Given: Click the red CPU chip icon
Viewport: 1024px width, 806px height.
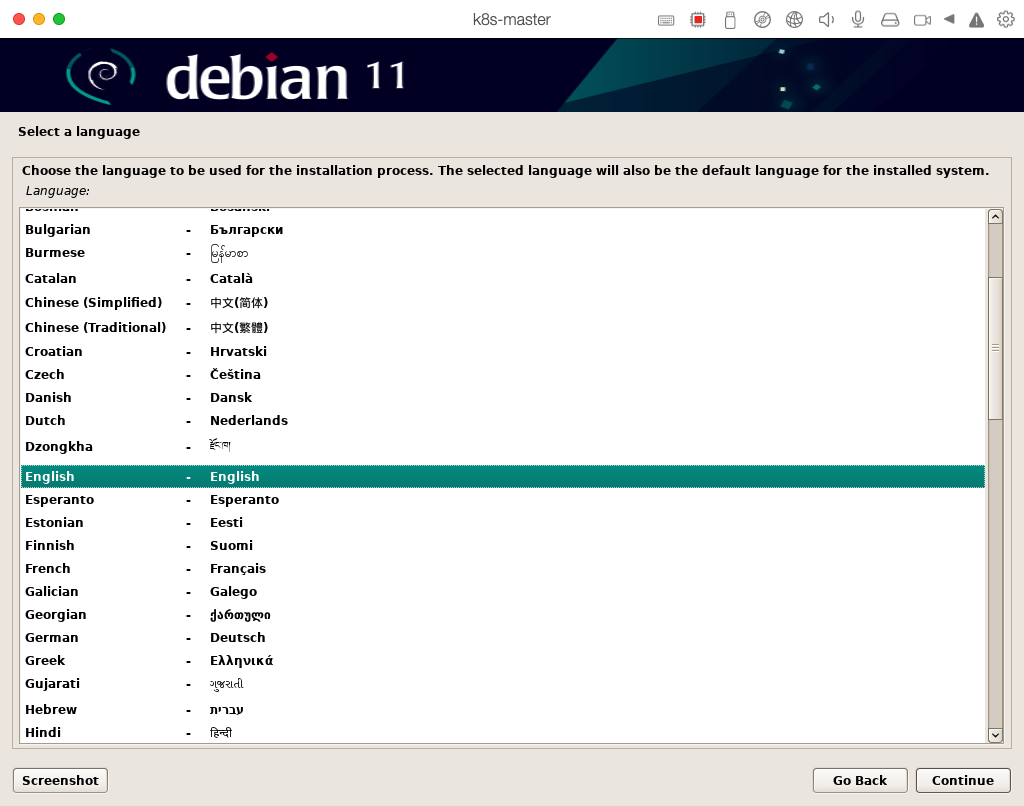Looking at the screenshot, I should (x=697, y=20).
